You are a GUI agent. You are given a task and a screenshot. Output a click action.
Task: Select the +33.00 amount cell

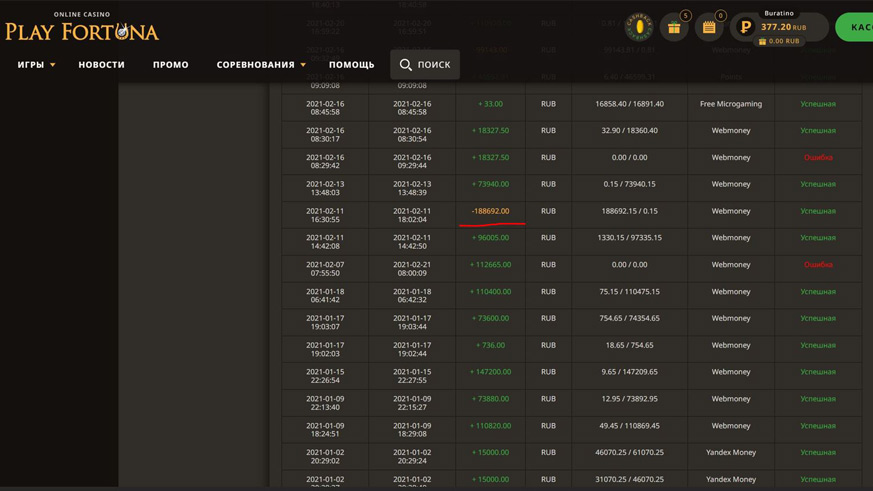(490, 104)
